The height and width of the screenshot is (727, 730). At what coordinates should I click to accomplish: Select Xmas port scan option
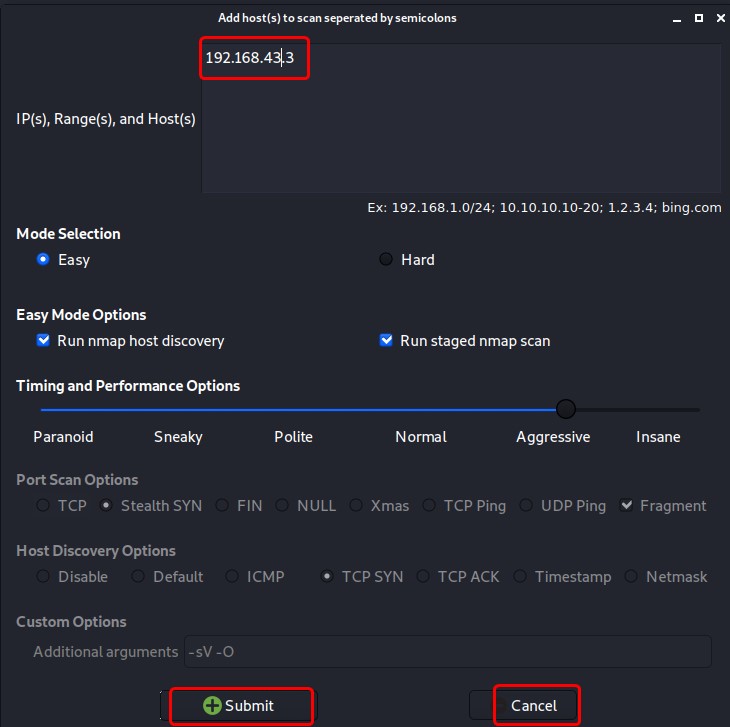(x=356, y=505)
